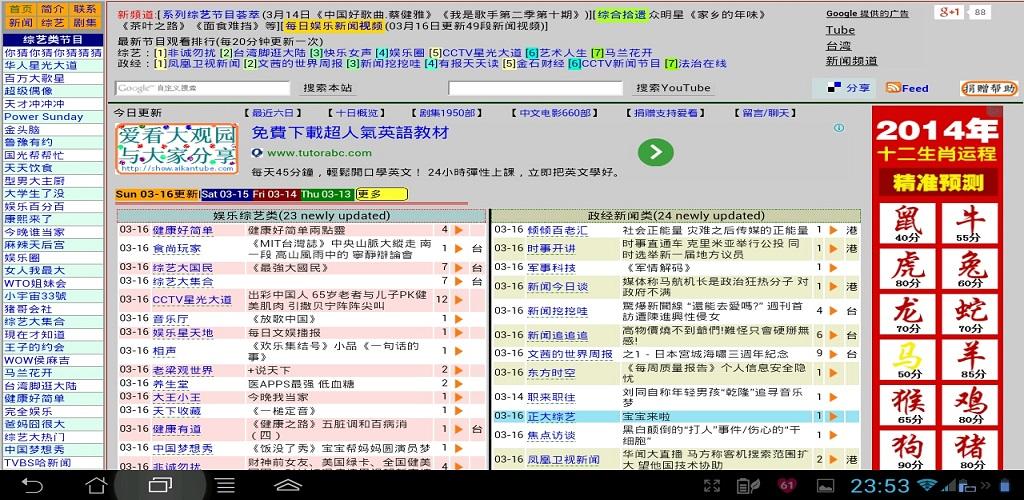Click the 捐赠帮助 button
The height and width of the screenshot is (500, 1024).
tap(989, 88)
